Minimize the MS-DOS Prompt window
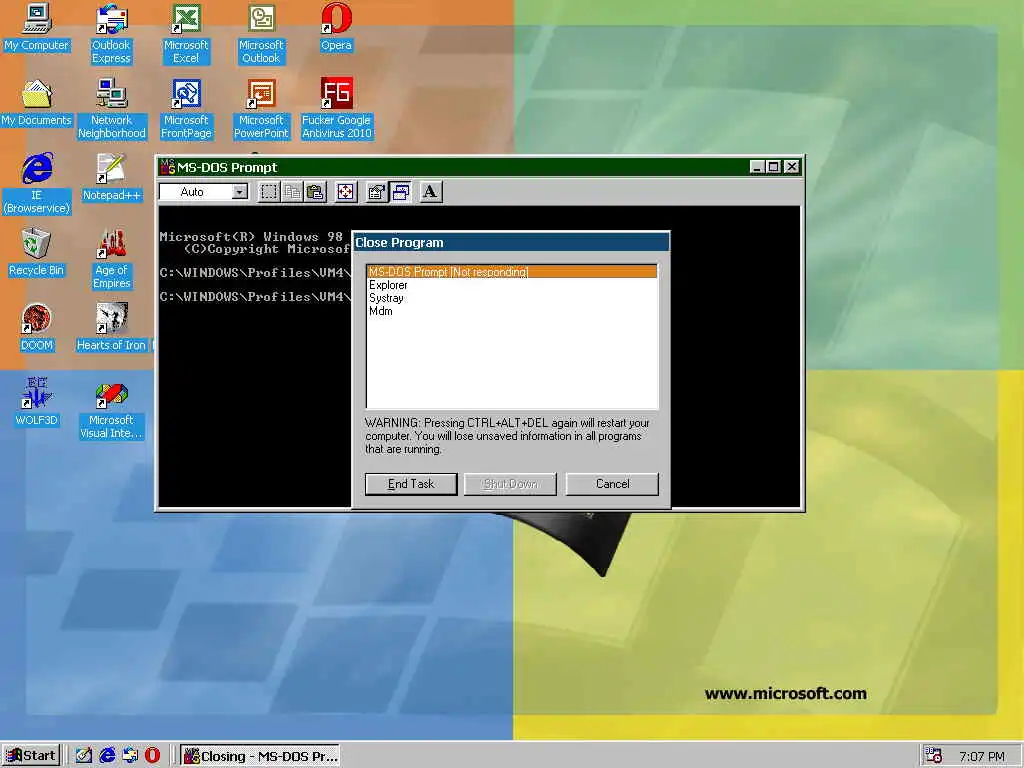 (757, 167)
